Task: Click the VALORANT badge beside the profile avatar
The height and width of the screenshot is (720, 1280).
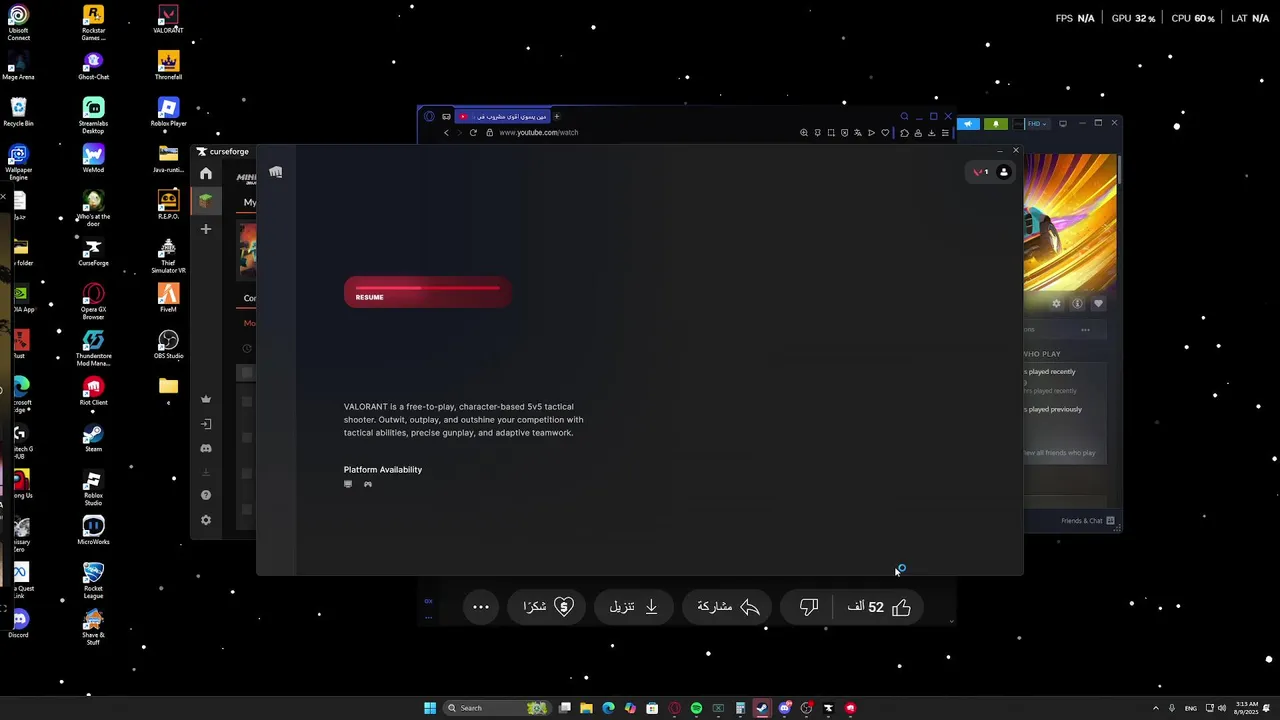Action: (981, 172)
